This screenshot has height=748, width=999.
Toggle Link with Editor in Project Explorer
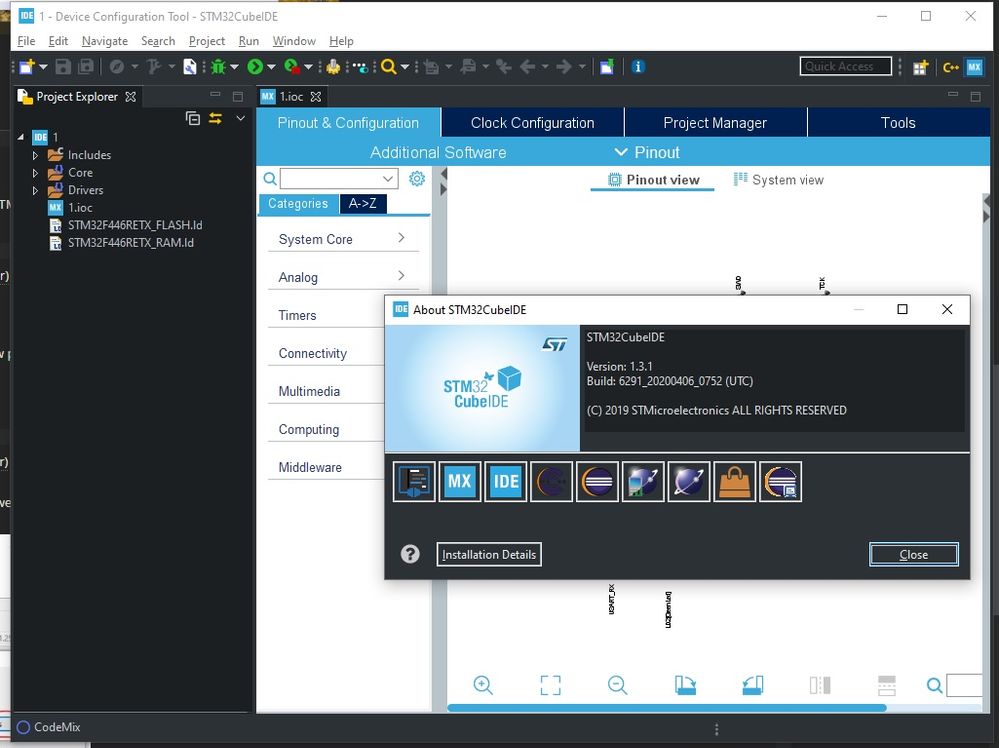[x=215, y=119]
